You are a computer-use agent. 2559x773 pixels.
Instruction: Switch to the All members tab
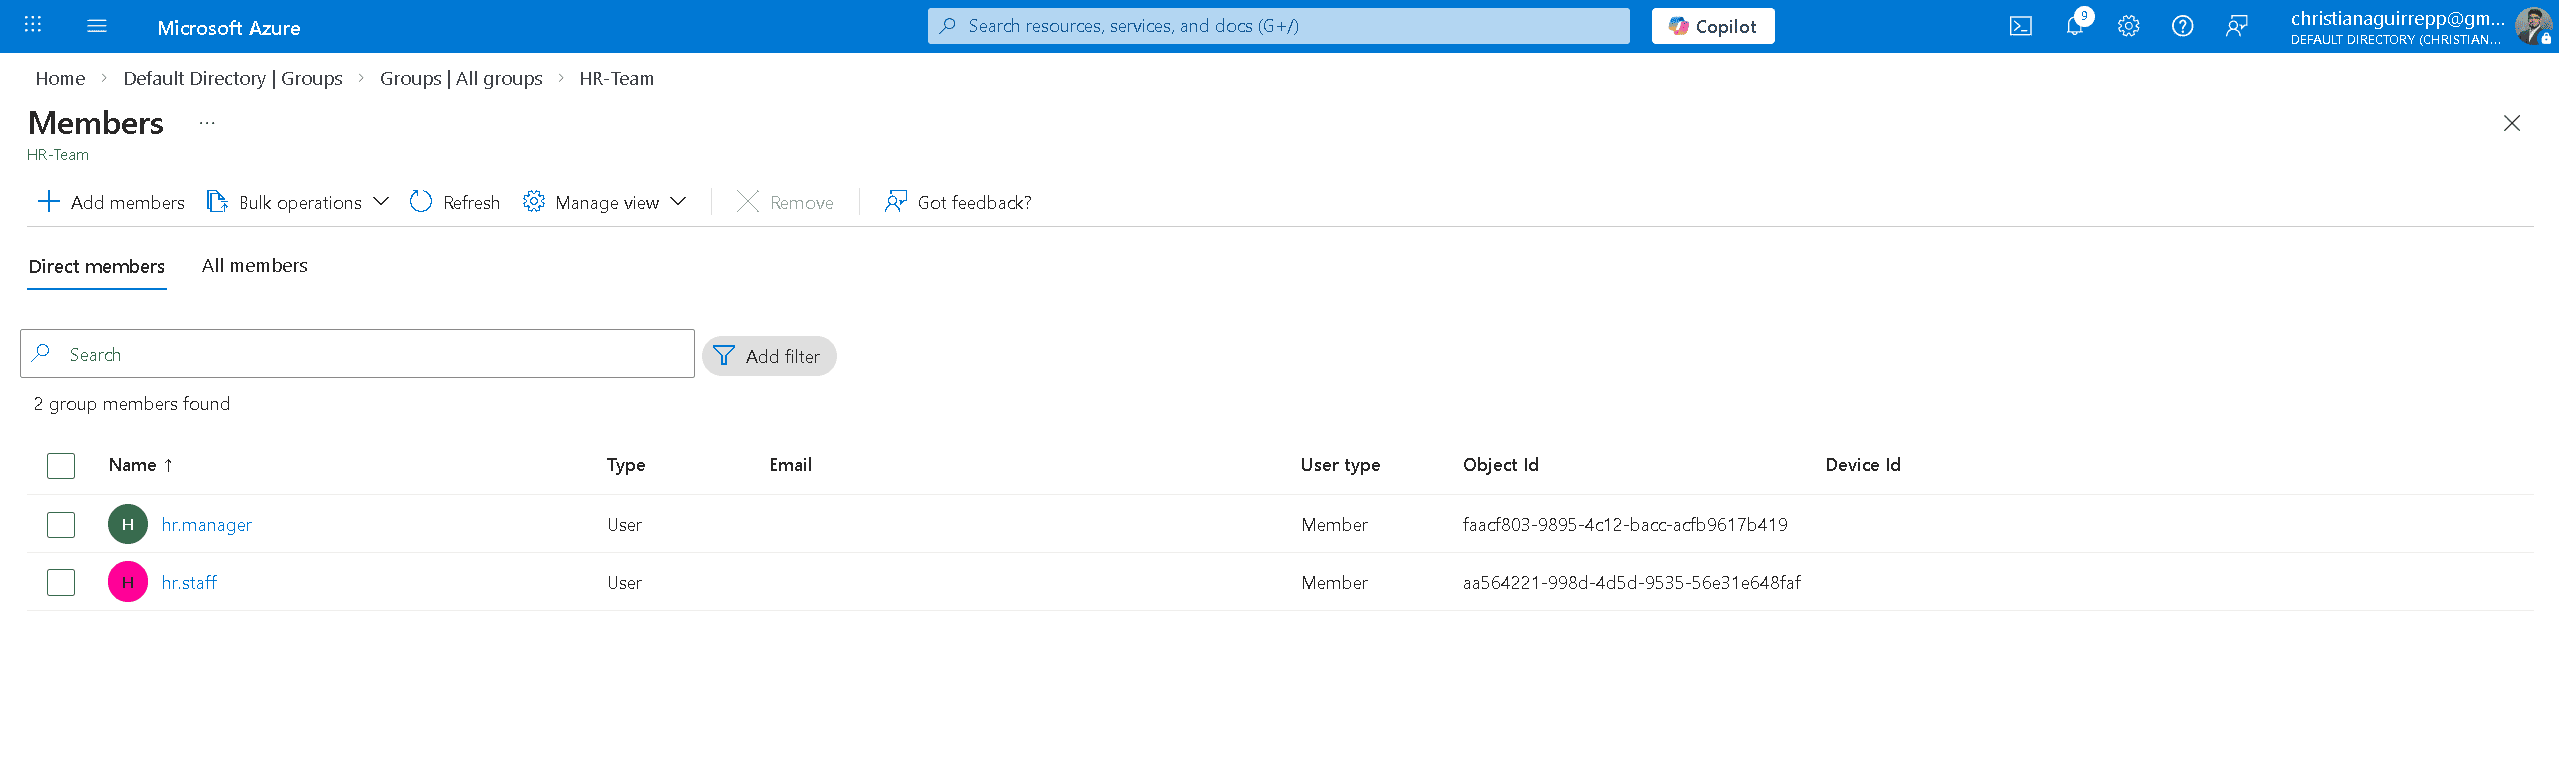tap(254, 266)
